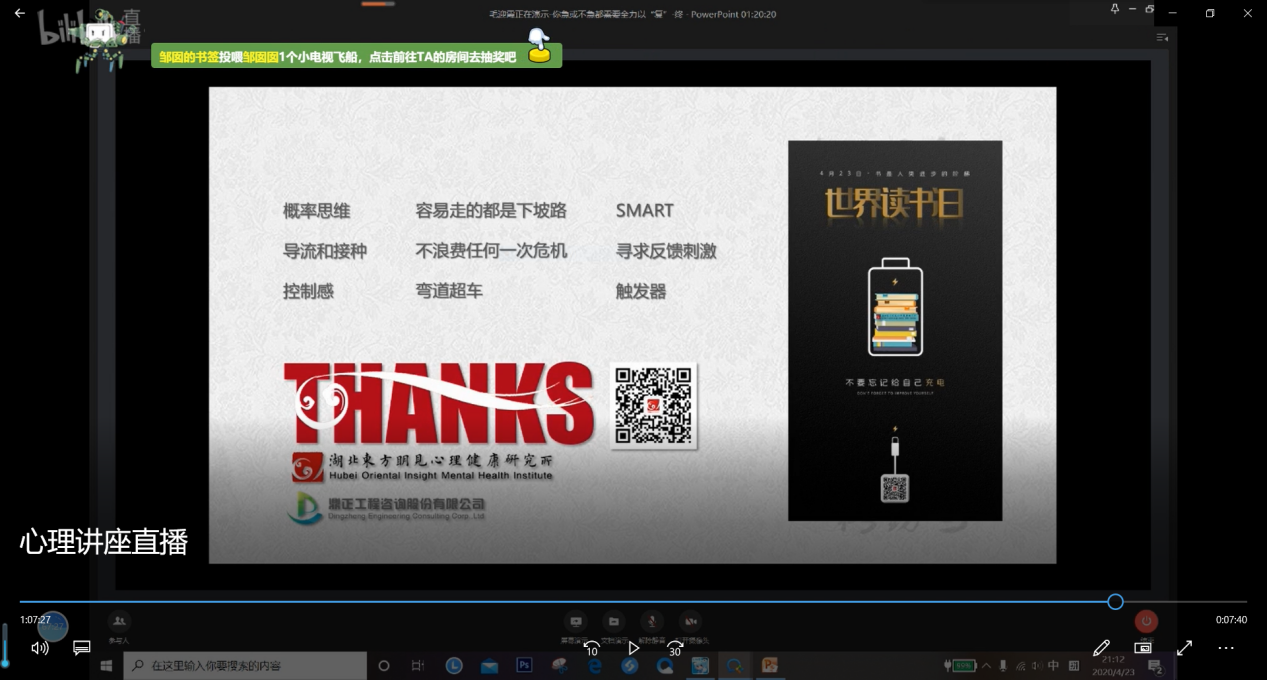Screen dimensions: 1267x680
Task: Click the camera video icon in meeting bar
Action: click(690, 622)
